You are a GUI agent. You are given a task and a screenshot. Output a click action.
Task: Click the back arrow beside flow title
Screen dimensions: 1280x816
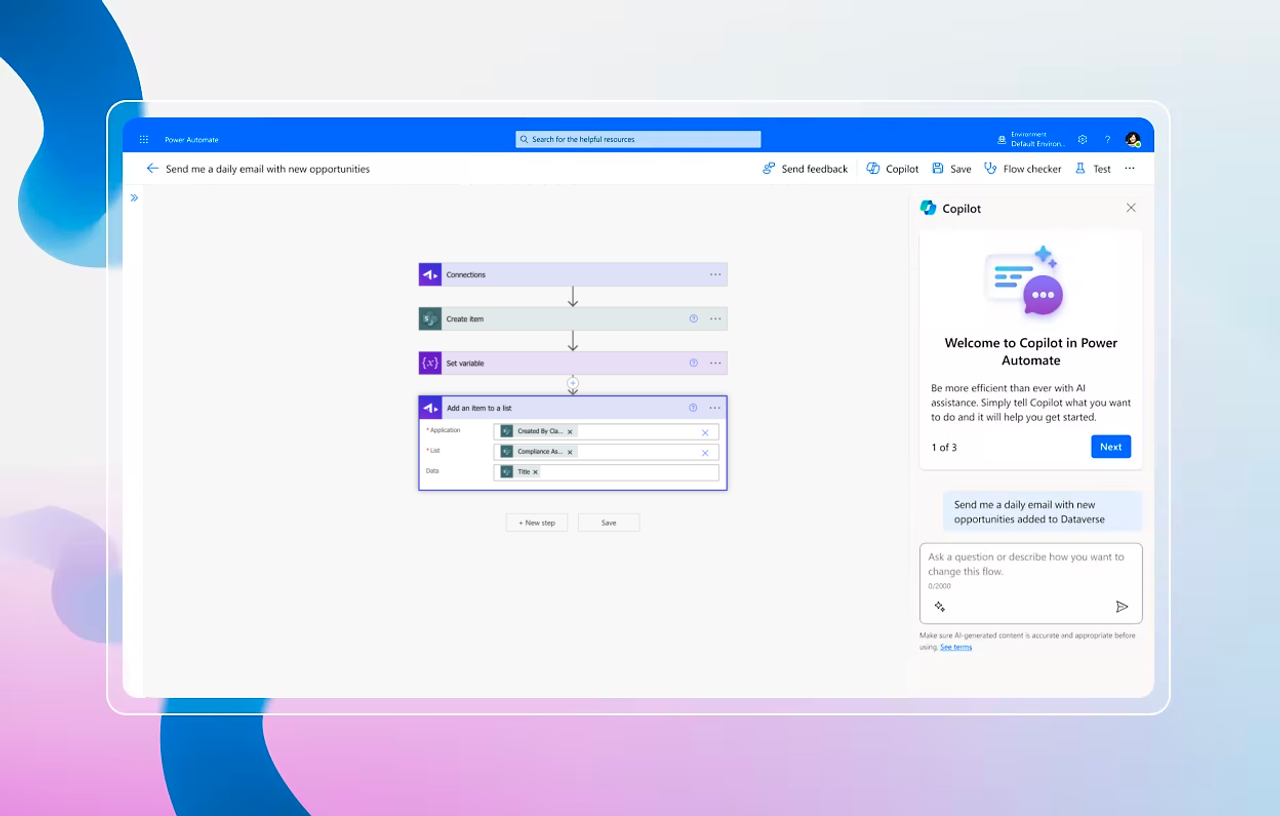(x=152, y=168)
